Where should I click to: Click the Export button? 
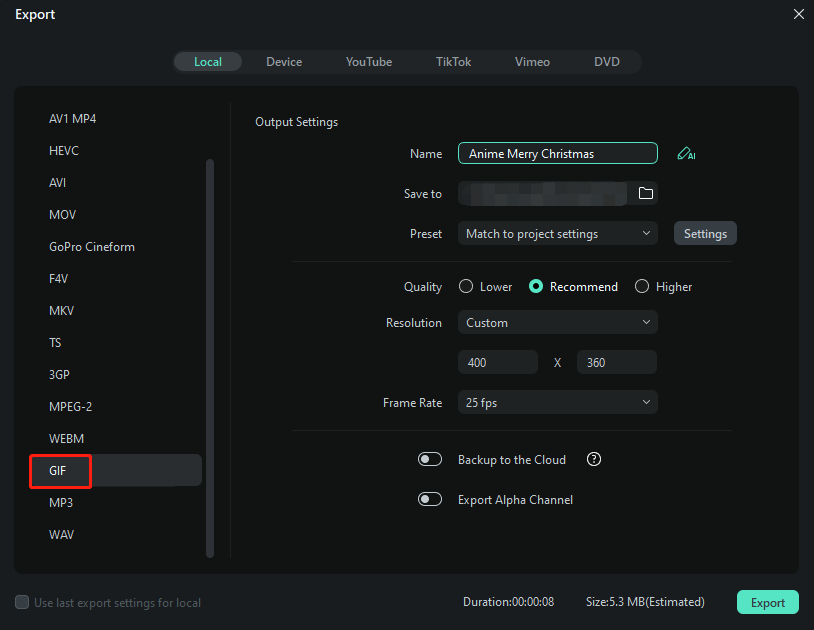tap(767, 602)
